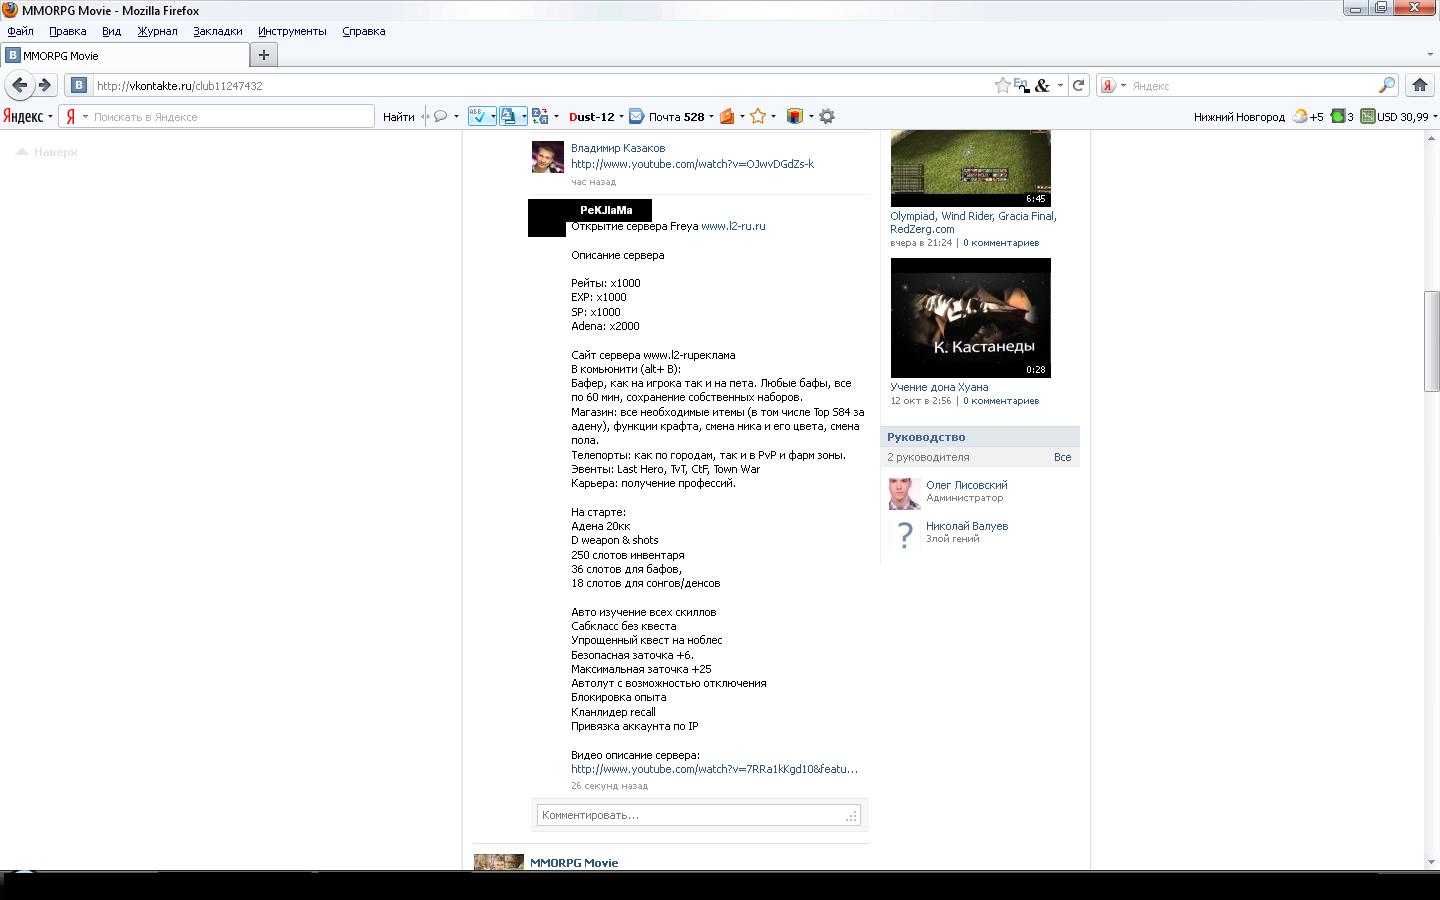Image resolution: width=1440 pixels, height=900 pixels.
Task: Open the Журнал menu
Action: (157, 31)
